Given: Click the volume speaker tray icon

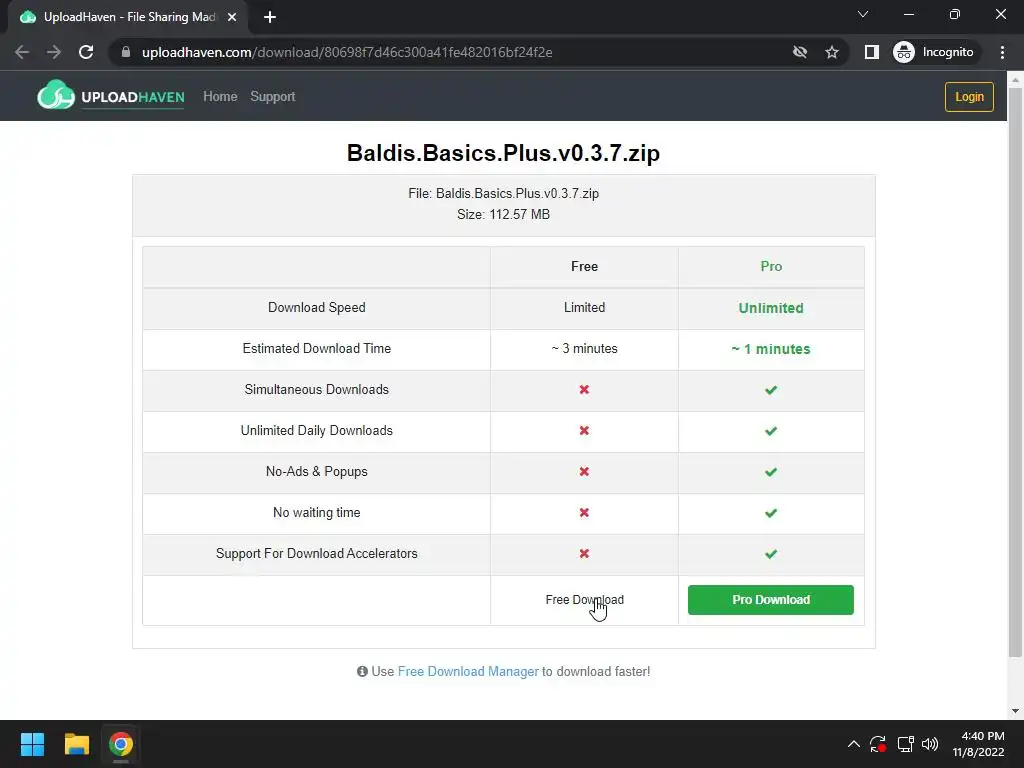Looking at the screenshot, I should pyautogui.click(x=930, y=744).
